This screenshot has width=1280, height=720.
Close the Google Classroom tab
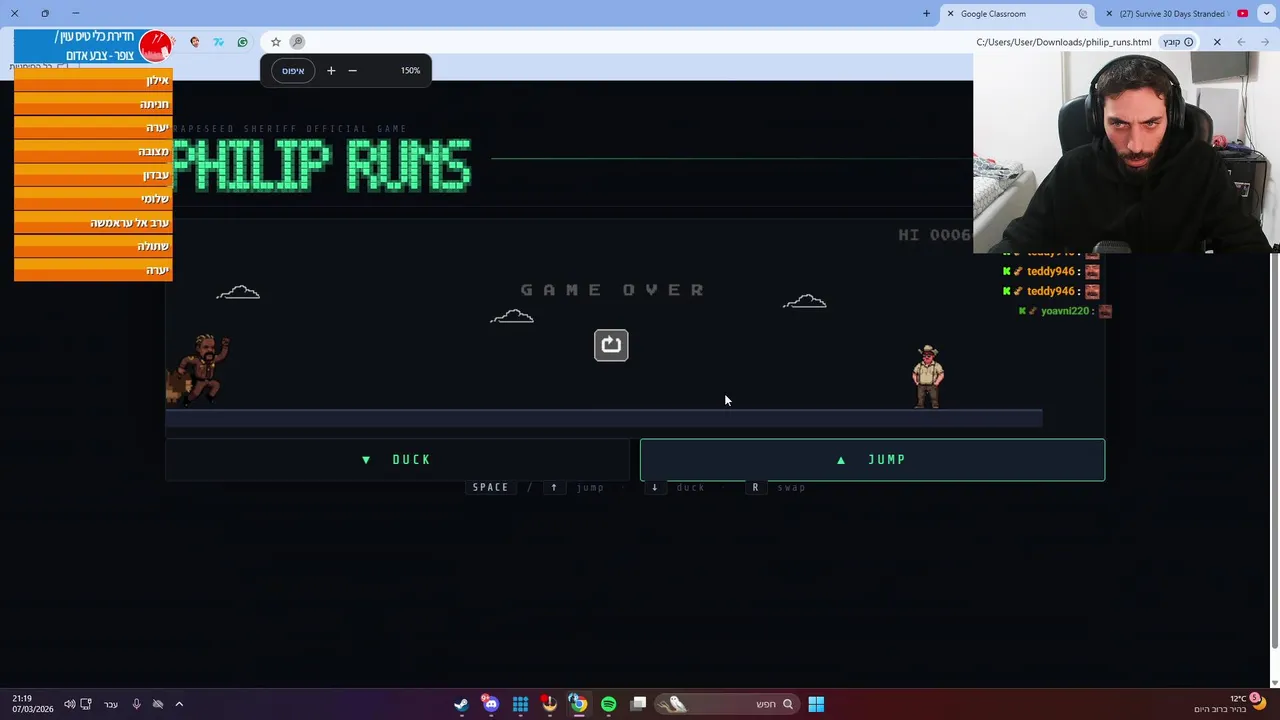coord(950,14)
